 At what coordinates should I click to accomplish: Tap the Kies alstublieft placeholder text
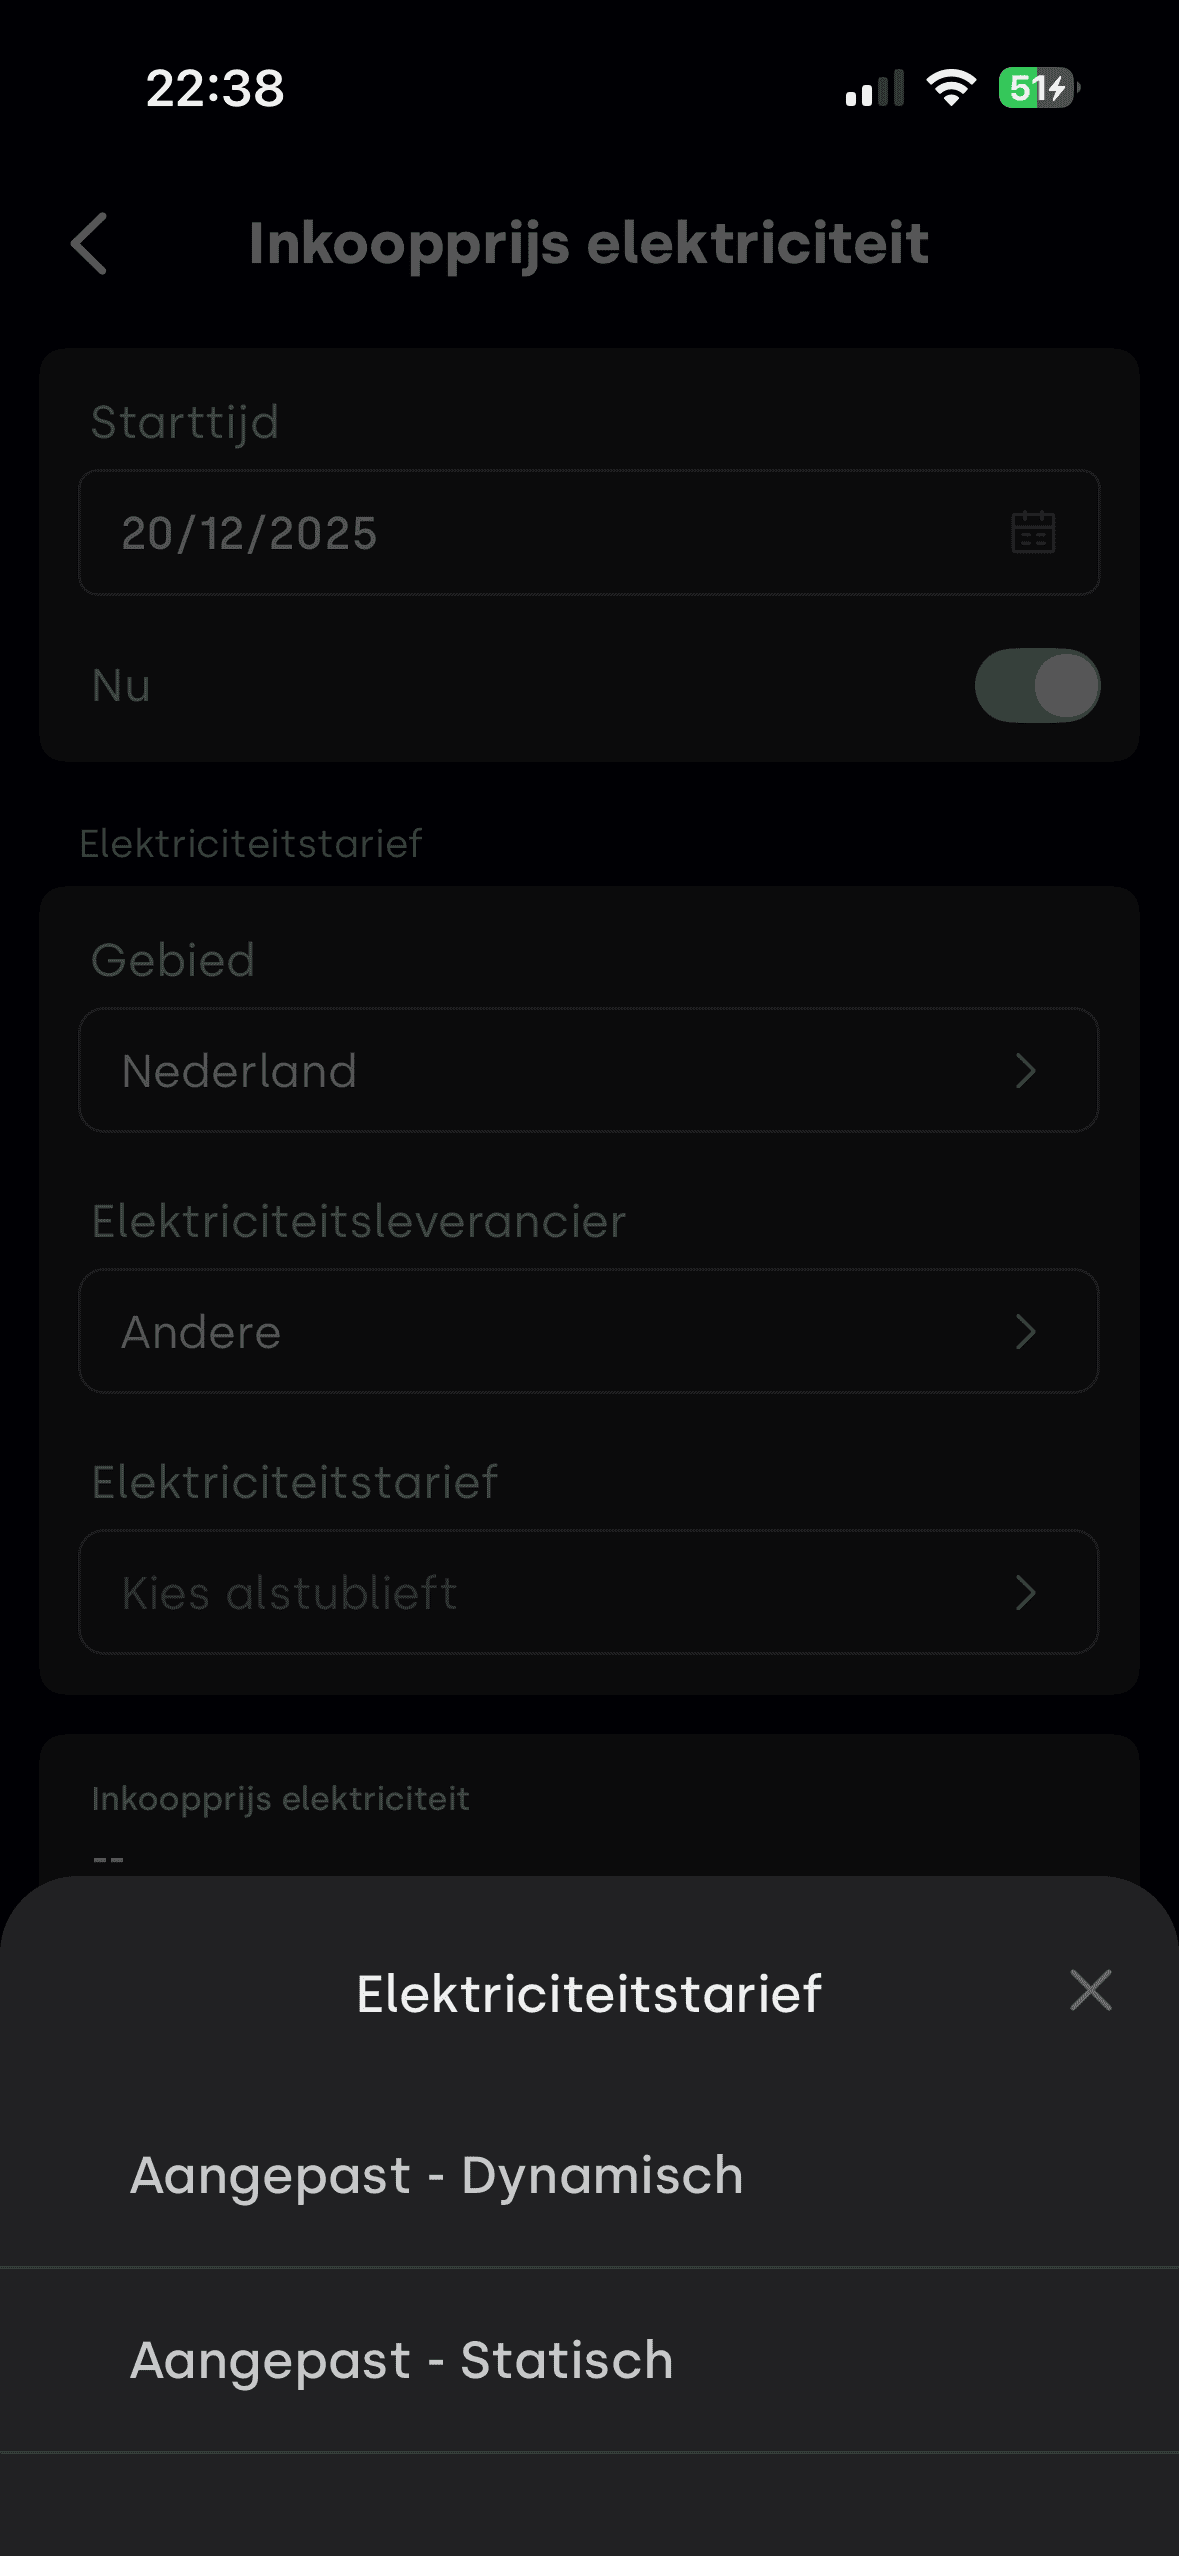[290, 1593]
